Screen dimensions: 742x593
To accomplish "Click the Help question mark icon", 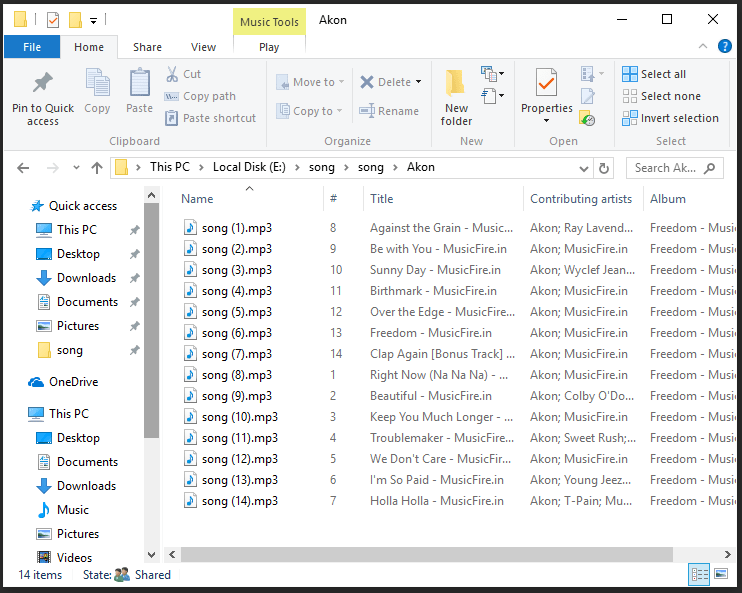I will click(724, 46).
